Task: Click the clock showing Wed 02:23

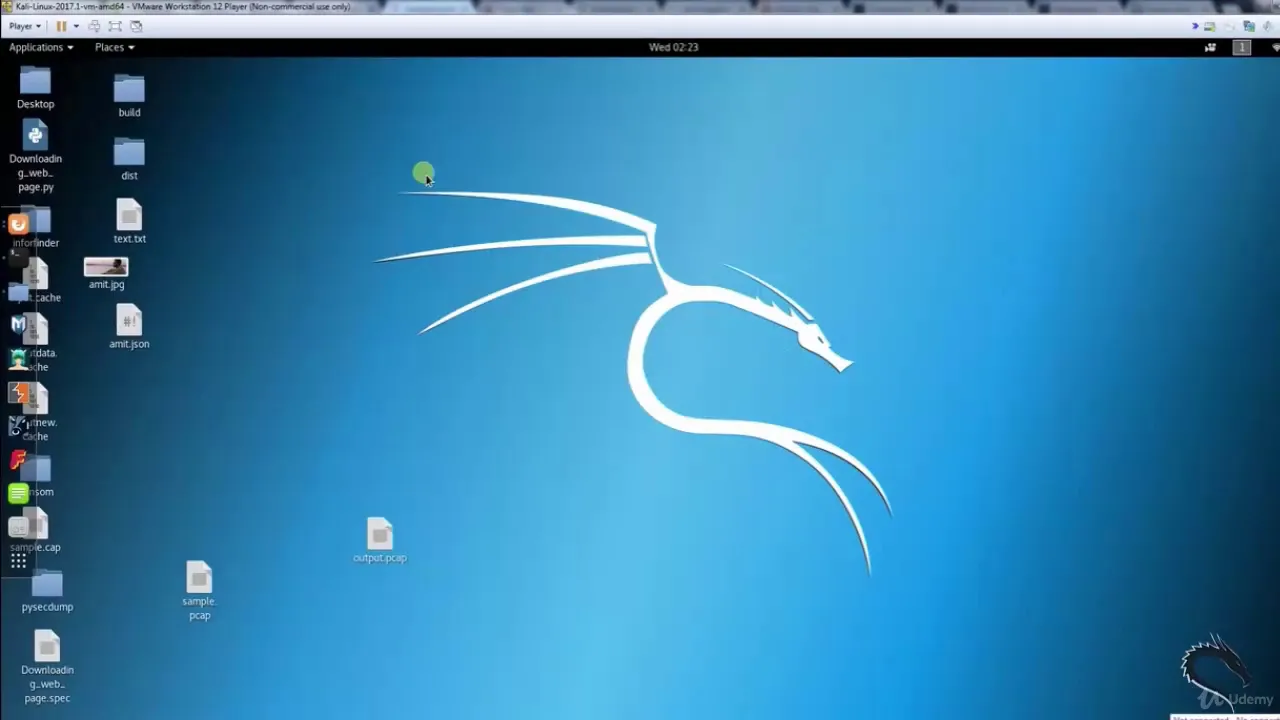Action: [x=673, y=47]
